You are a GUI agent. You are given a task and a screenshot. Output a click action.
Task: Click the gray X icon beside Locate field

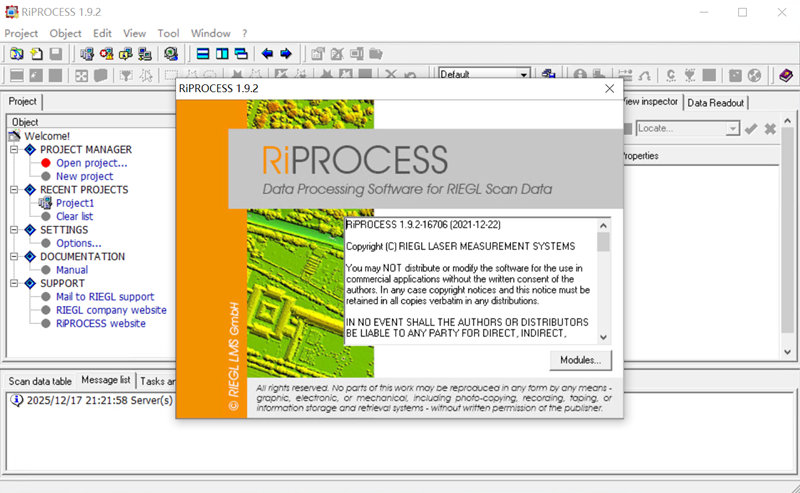(770, 129)
